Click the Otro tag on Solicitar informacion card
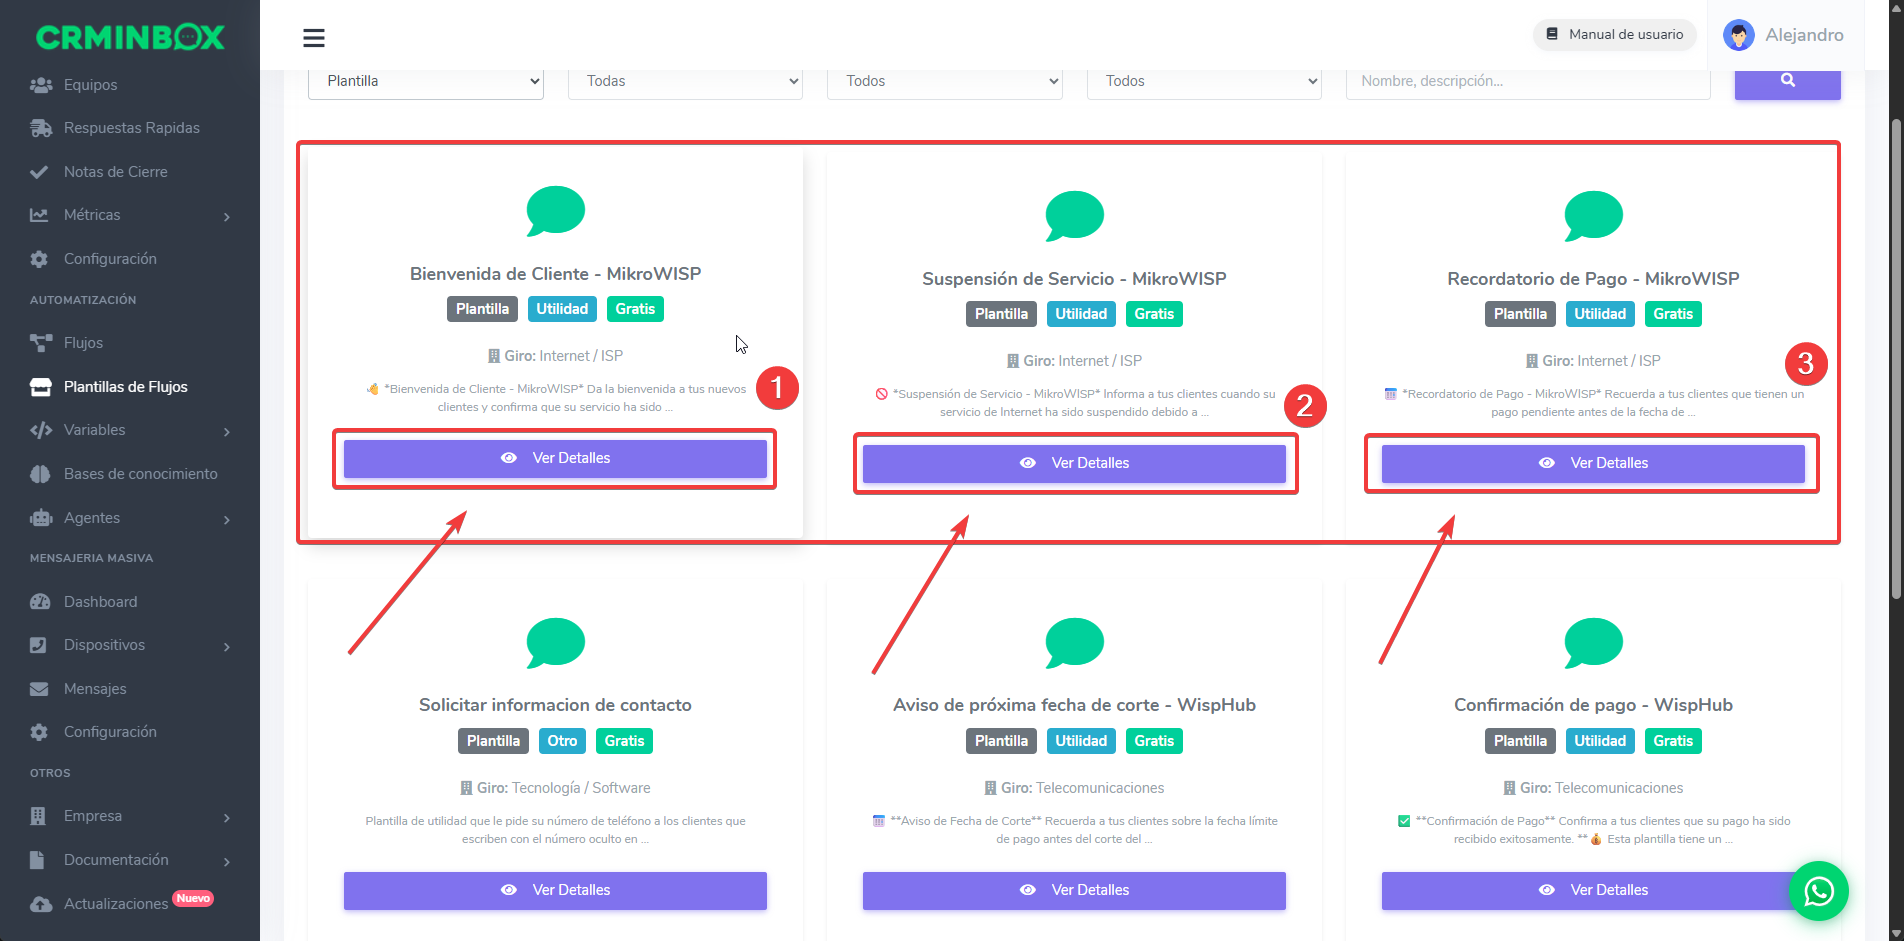The image size is (1904, 941). [562, 741]
